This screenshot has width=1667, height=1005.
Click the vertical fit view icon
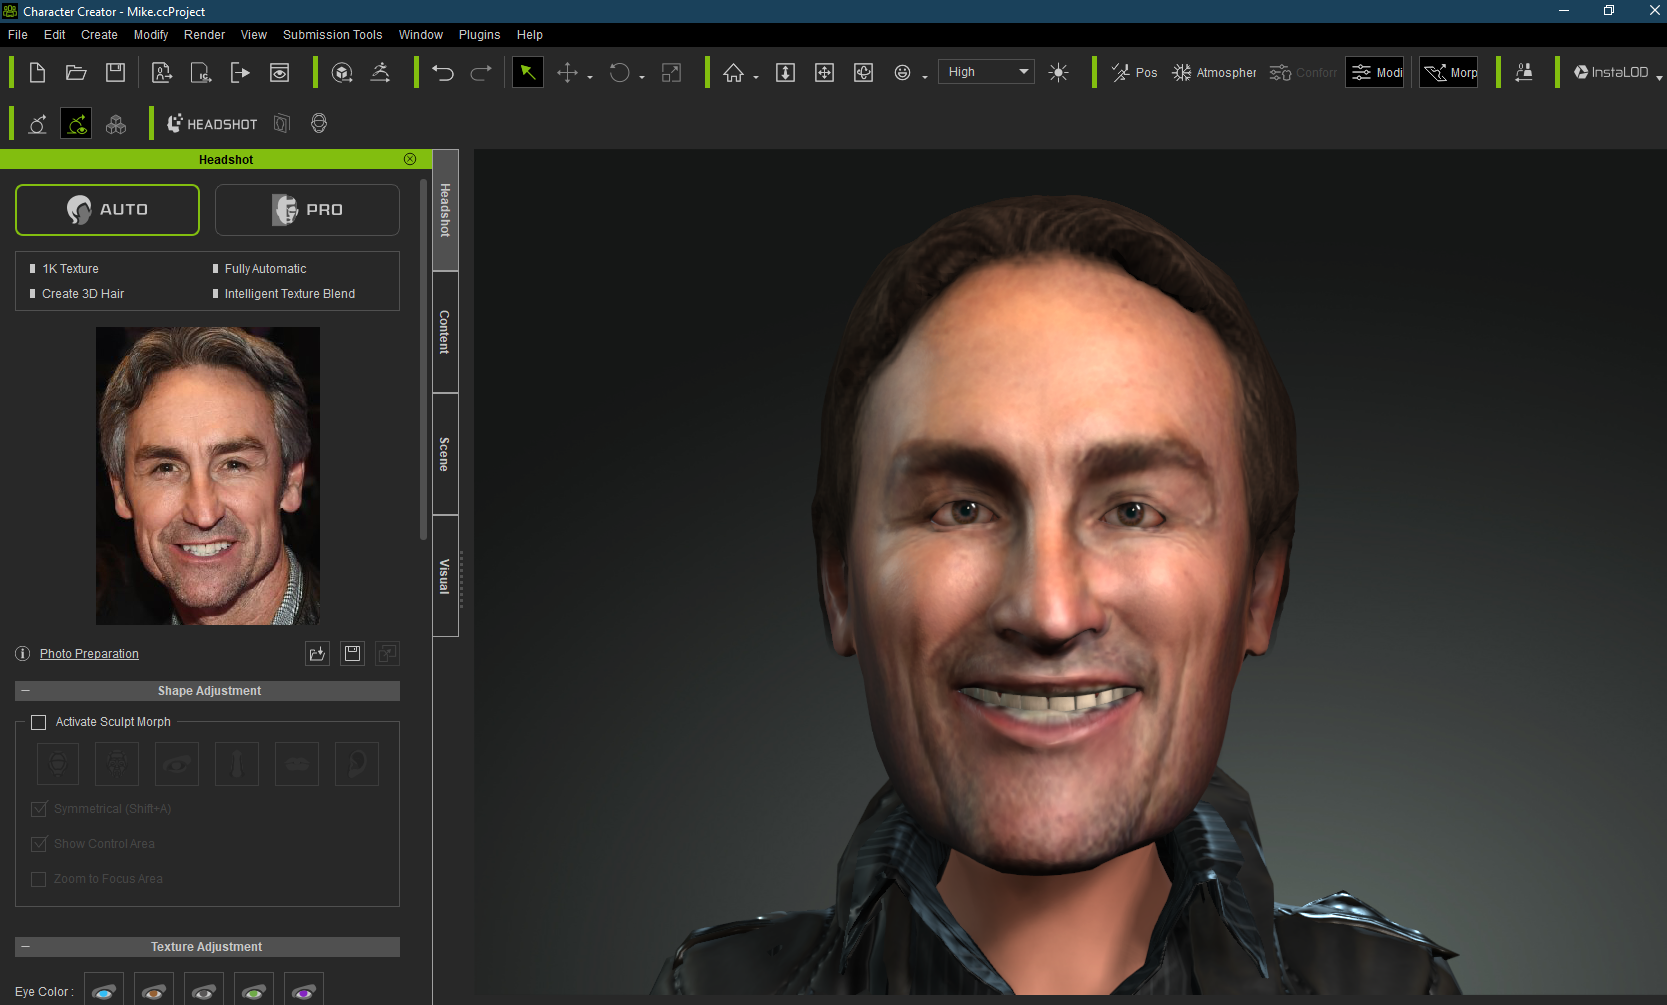point(786,73)
